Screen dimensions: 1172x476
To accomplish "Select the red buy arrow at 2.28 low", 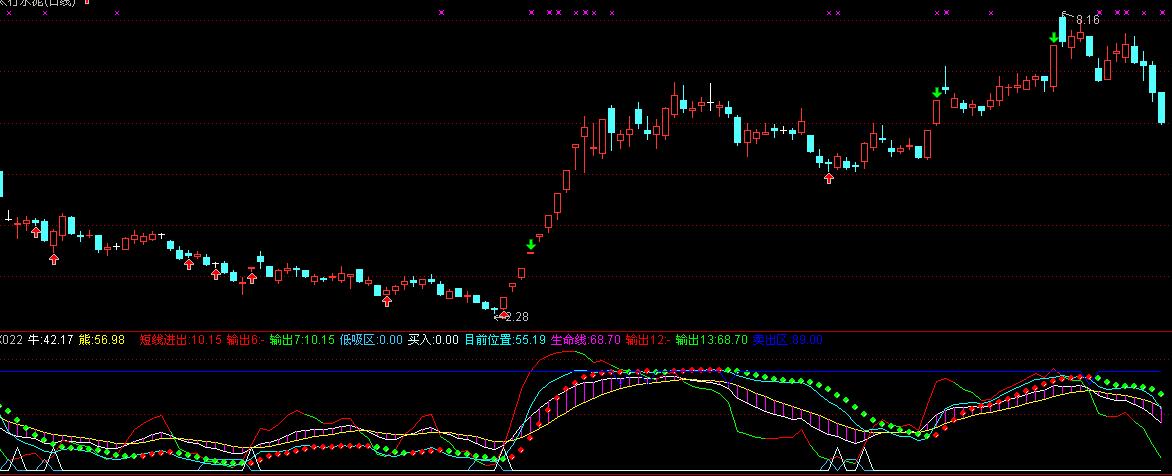I will pos(502,315).
